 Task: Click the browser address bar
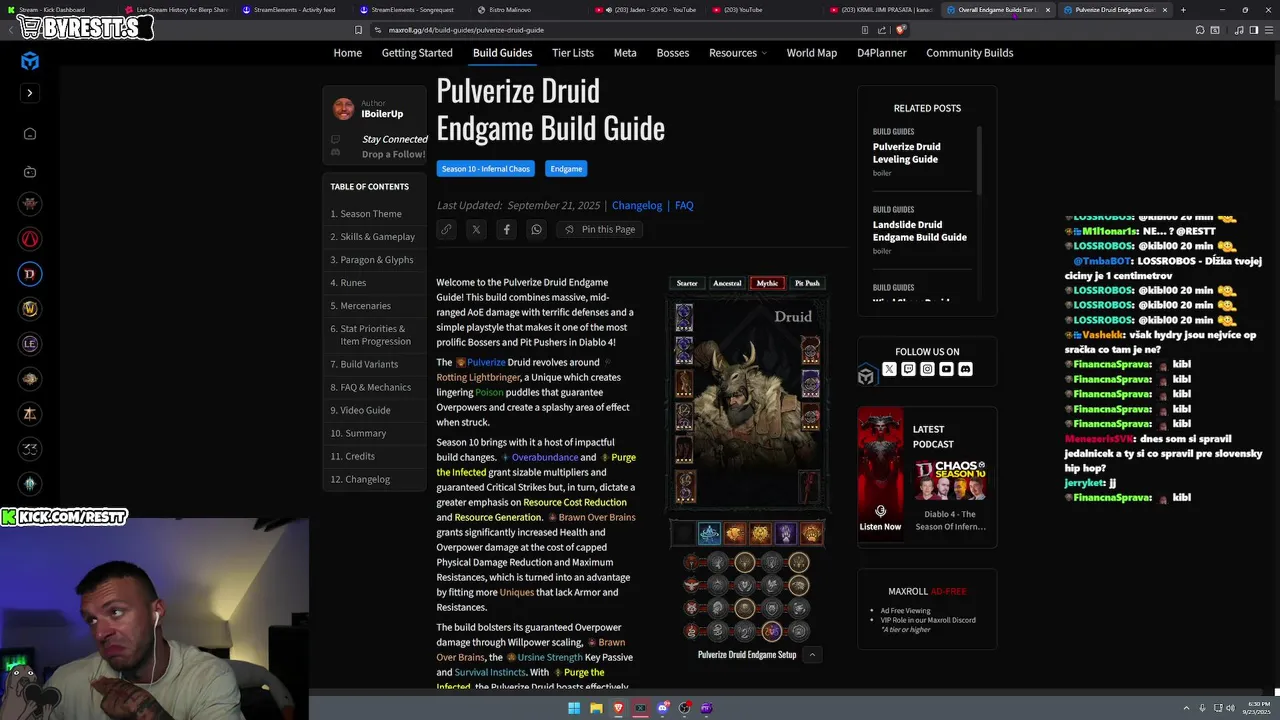610,30
